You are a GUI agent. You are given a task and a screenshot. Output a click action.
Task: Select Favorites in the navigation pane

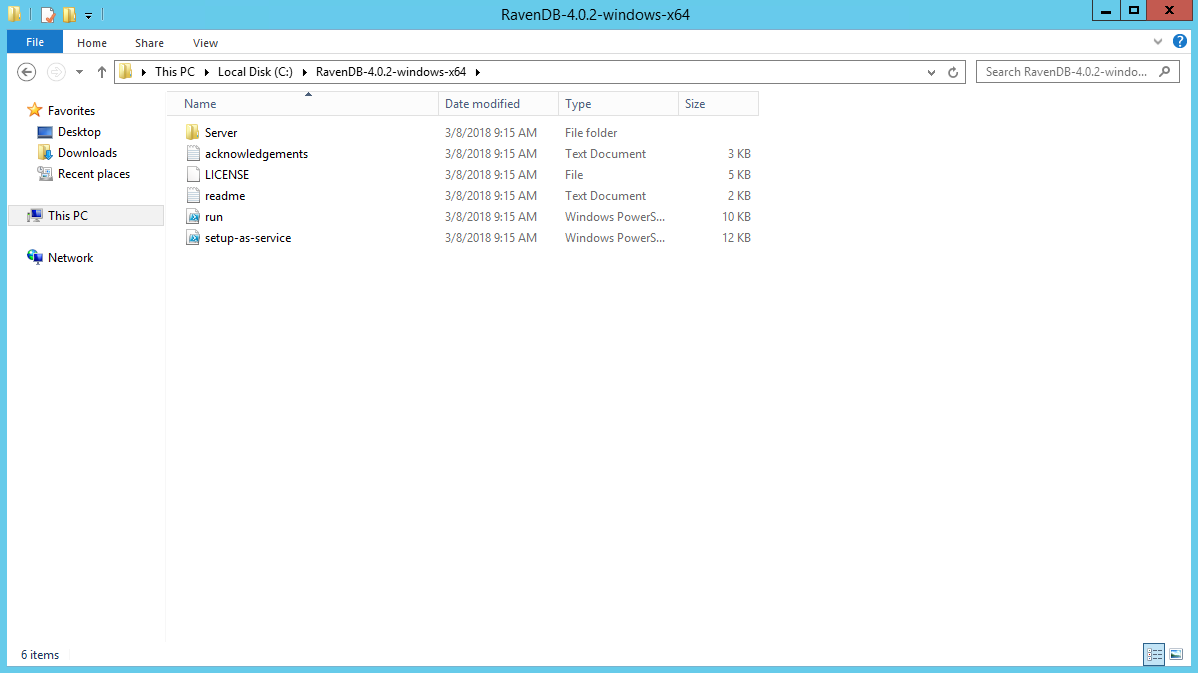[71, 111]
